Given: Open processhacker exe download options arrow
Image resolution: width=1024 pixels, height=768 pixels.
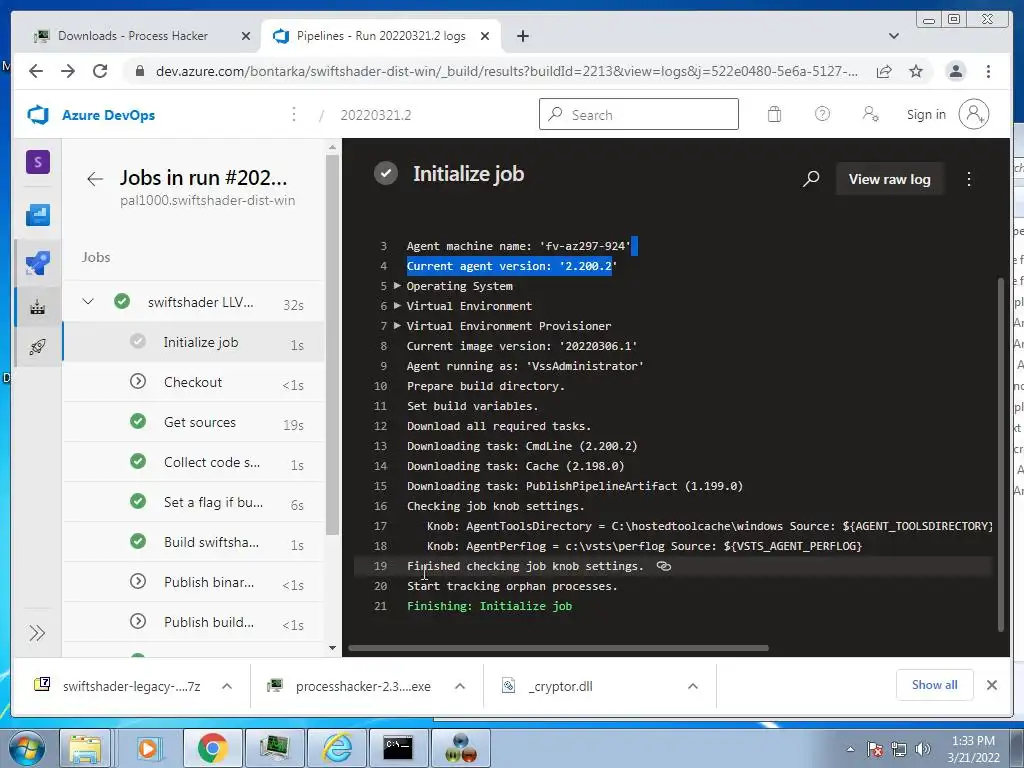Looking at the screenshot, I should point(460,686).
